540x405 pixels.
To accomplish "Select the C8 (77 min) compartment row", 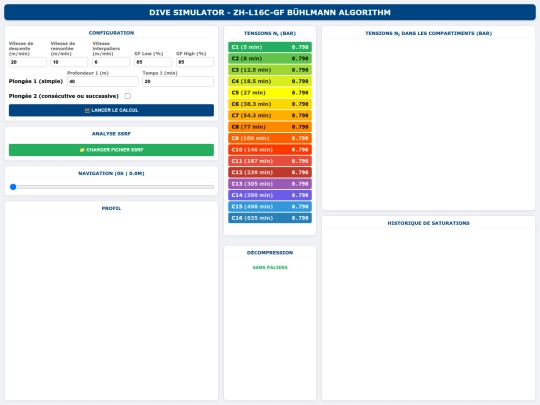I will coord(270,127).
